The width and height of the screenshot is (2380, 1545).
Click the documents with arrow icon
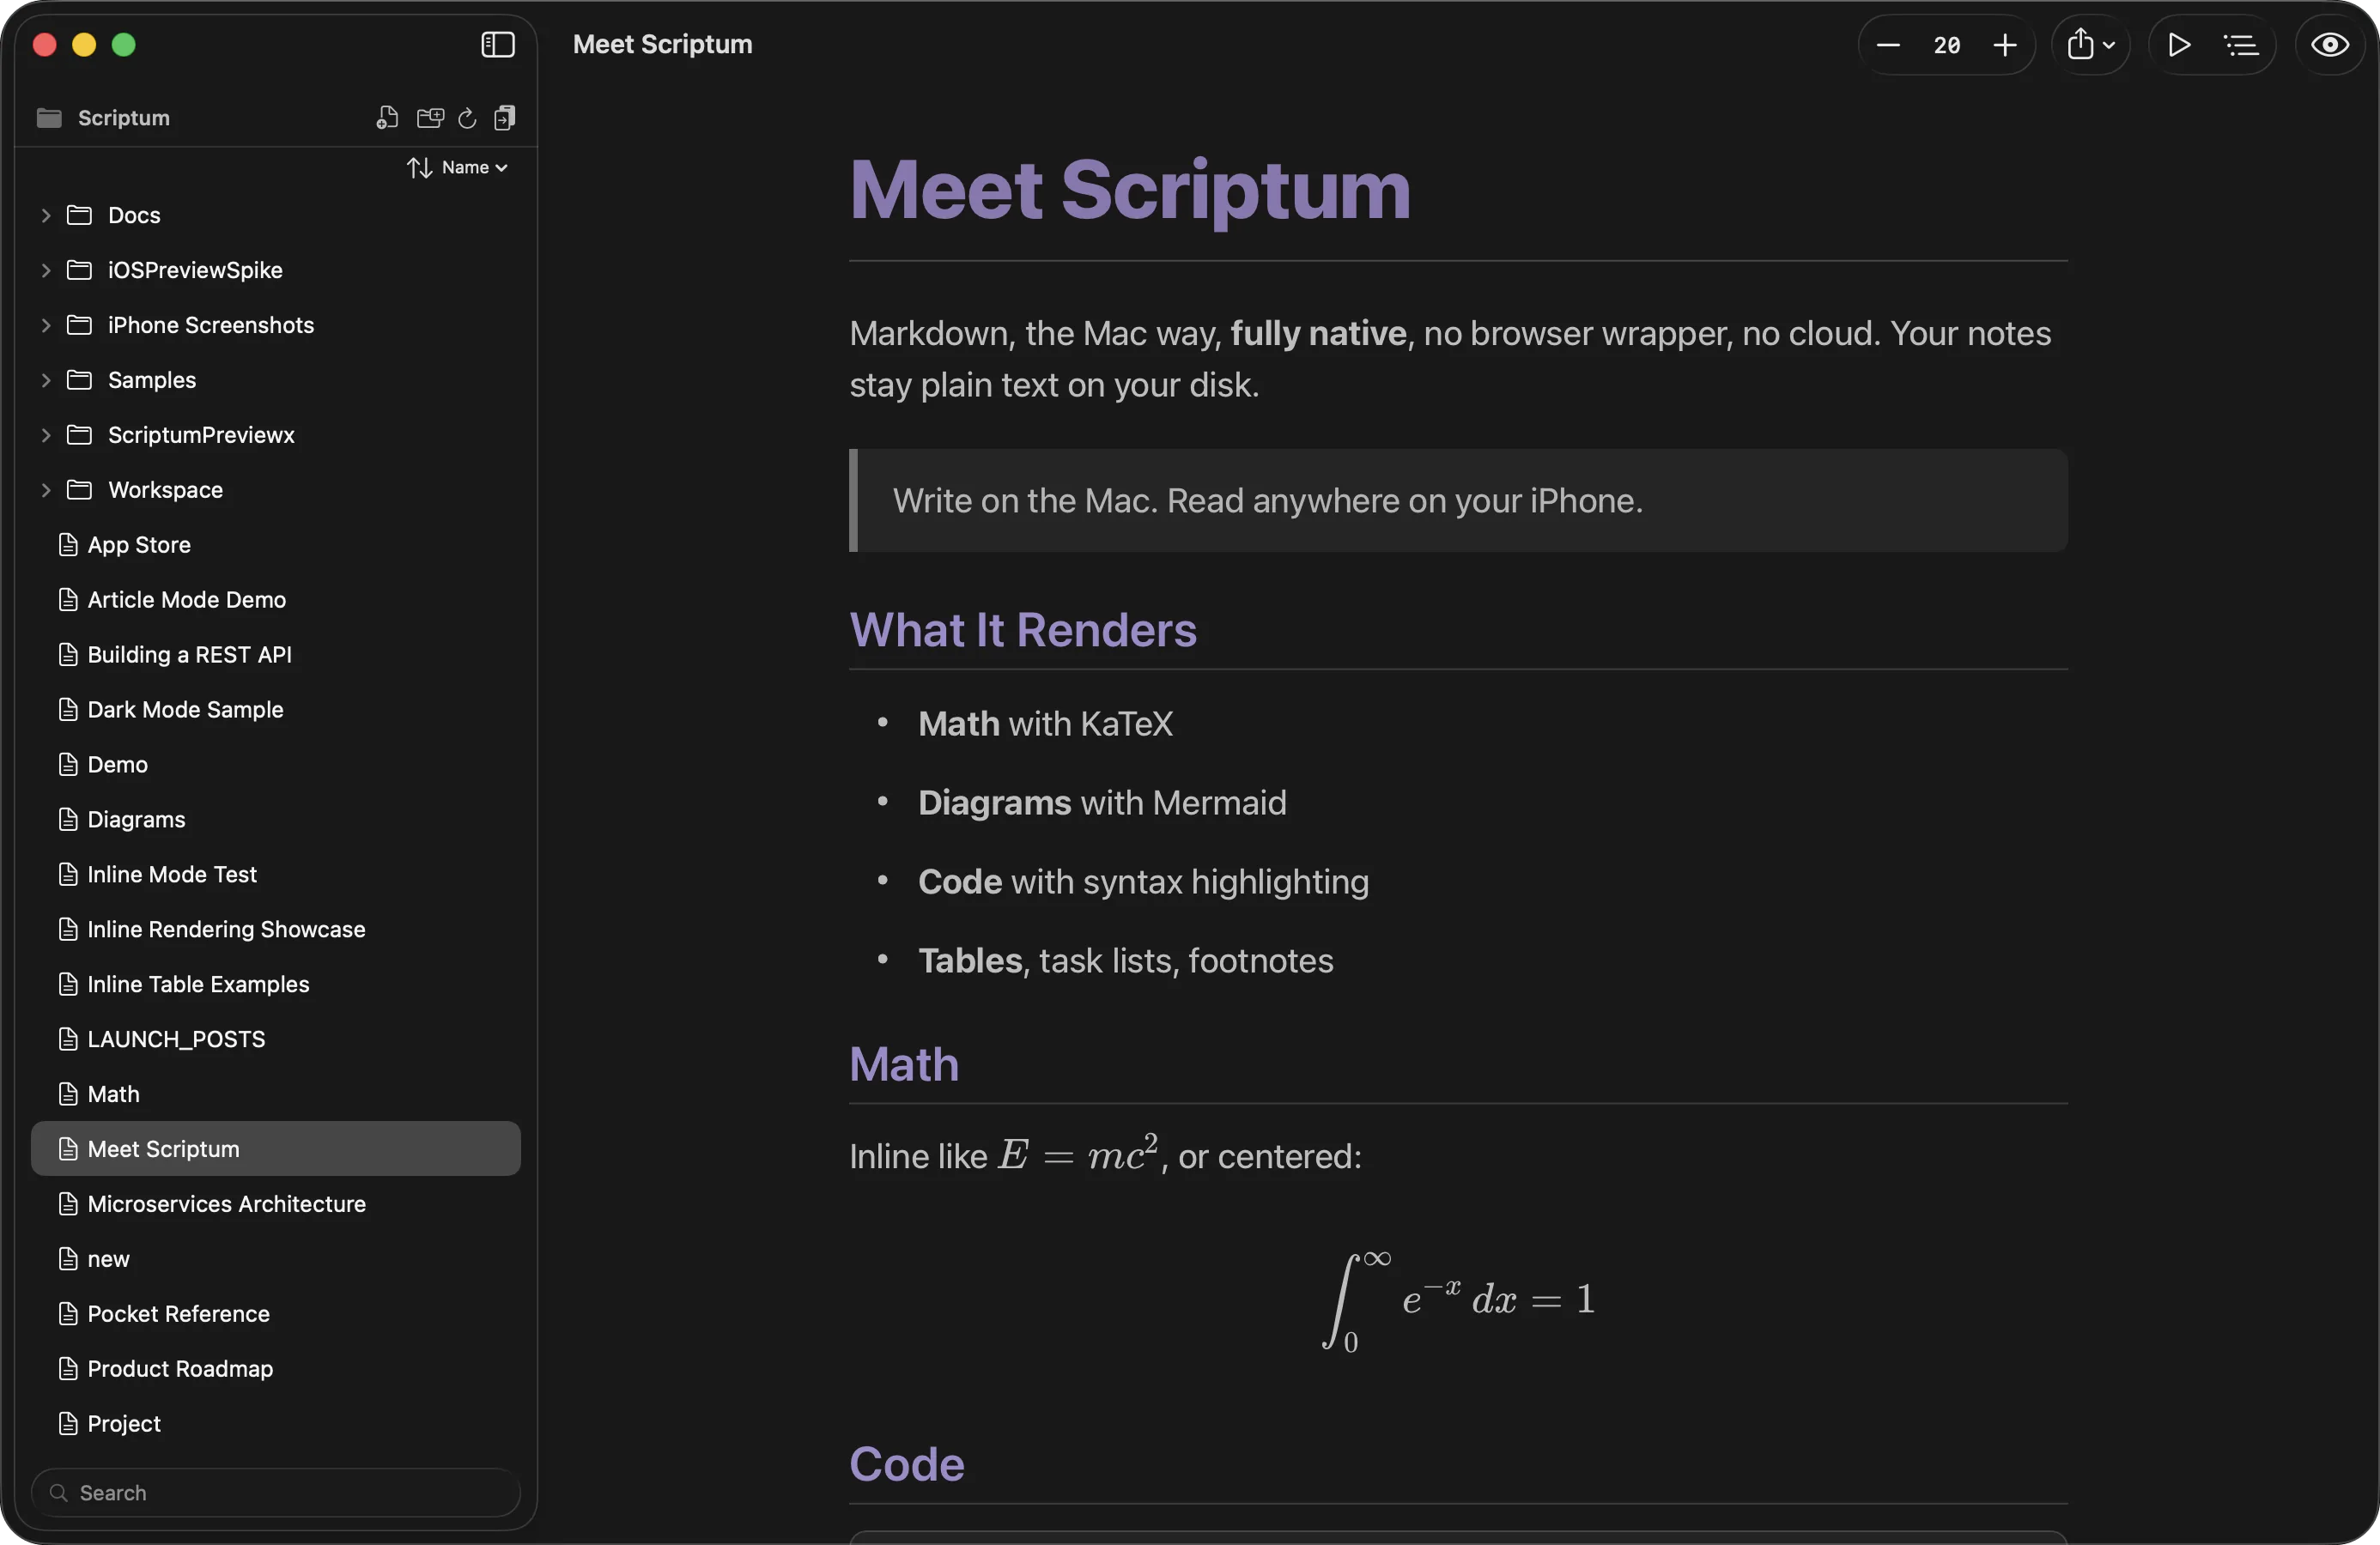pyautogui.click(x=505, y=118)
